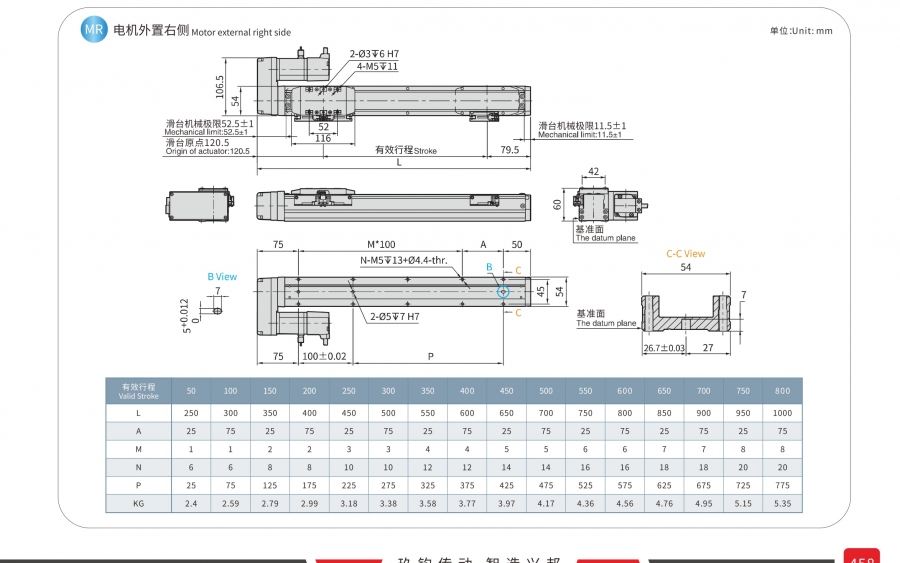Image resolution: width=900 pixels, height=563 pixels.
Task: Click the orange "C-C View" label
Action: pyautogui.click(x=685, y=254)
